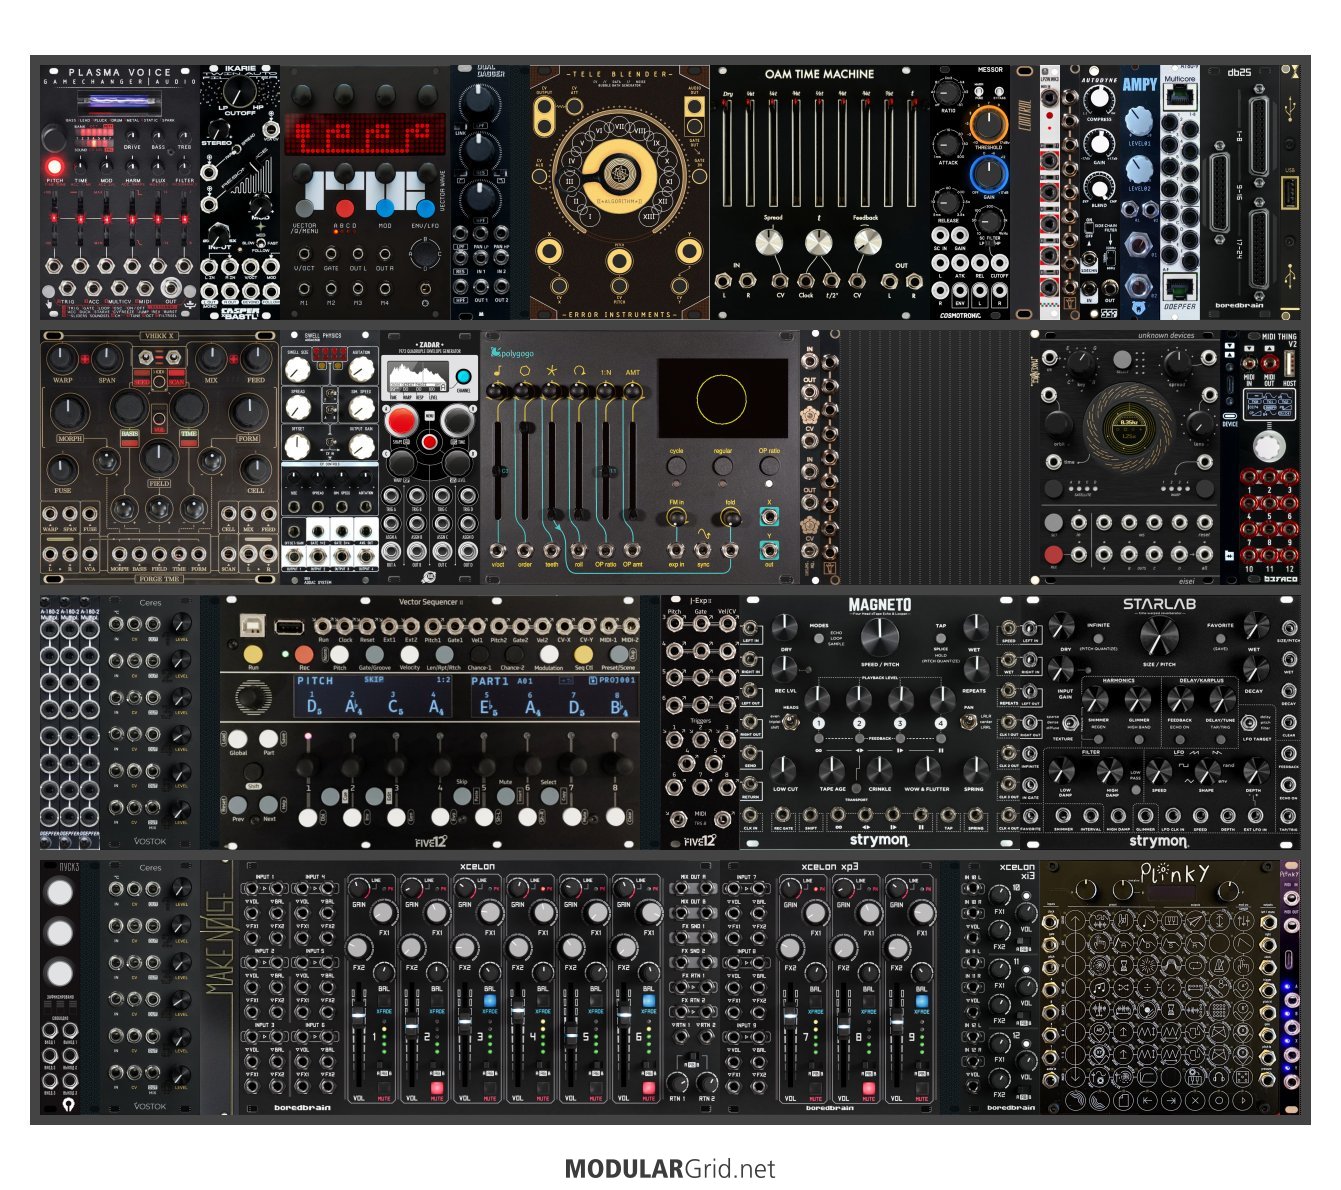The width and height of the screenshot is (1341, 1190).
Task: Toggle MUTE on xcelon channel 2
Action: [437, 1088]
